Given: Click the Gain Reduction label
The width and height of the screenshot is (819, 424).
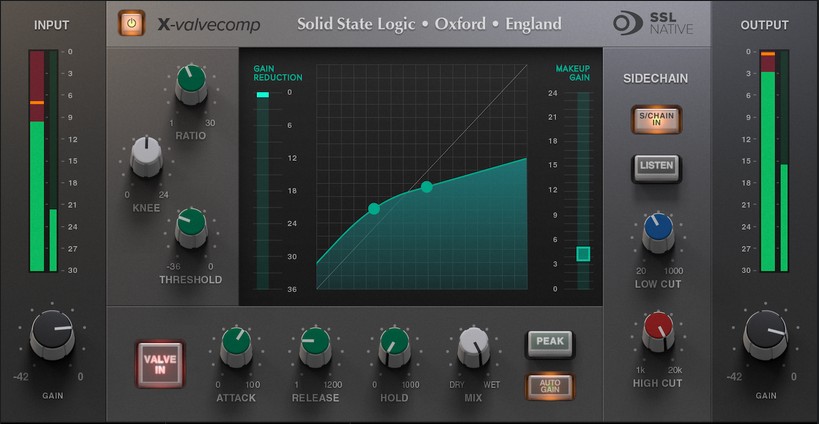Looking at the screenshot, I should (278, 73).
